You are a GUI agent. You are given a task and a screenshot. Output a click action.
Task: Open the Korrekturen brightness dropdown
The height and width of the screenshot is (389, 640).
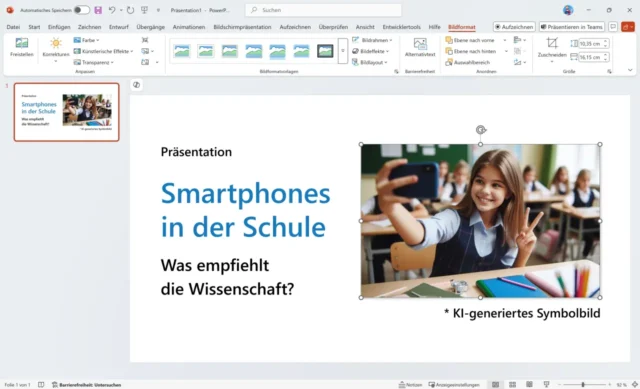point(56,50)
